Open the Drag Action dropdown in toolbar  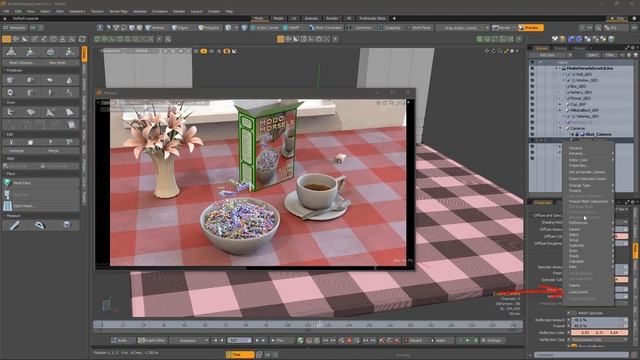click(x=463, y=28)
